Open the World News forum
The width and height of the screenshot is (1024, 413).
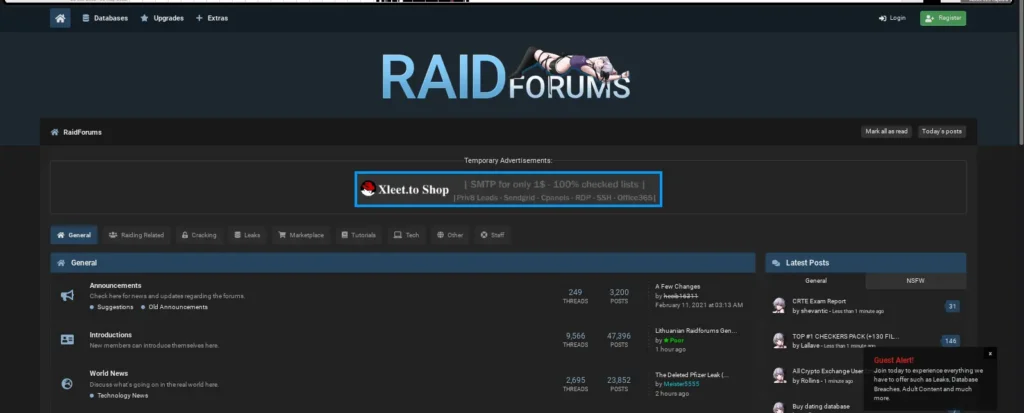(108, 373)
